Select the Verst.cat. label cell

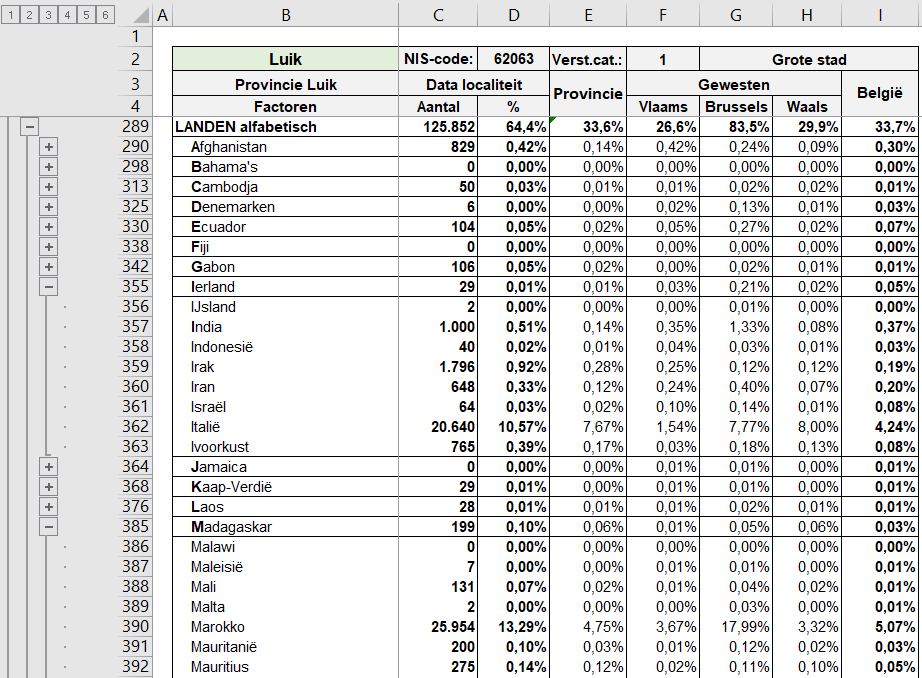coord(588,59)
